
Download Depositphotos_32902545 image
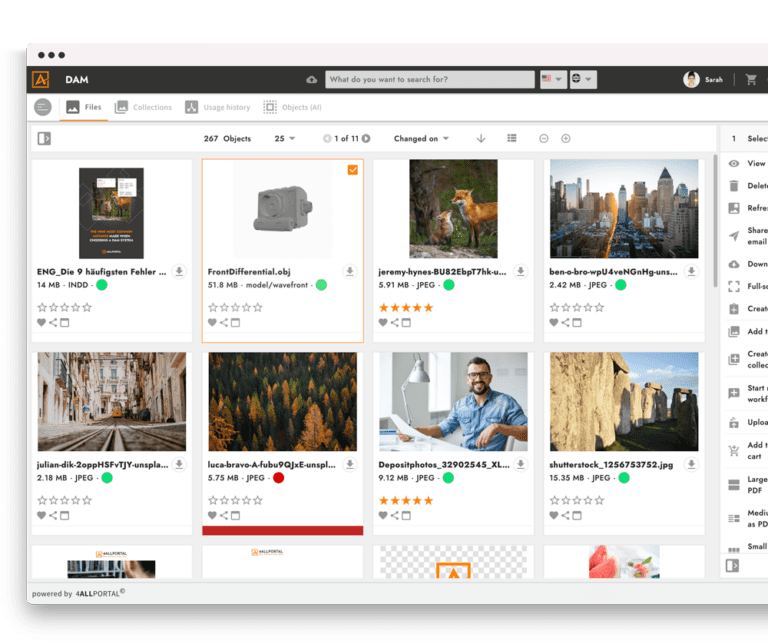521,464
